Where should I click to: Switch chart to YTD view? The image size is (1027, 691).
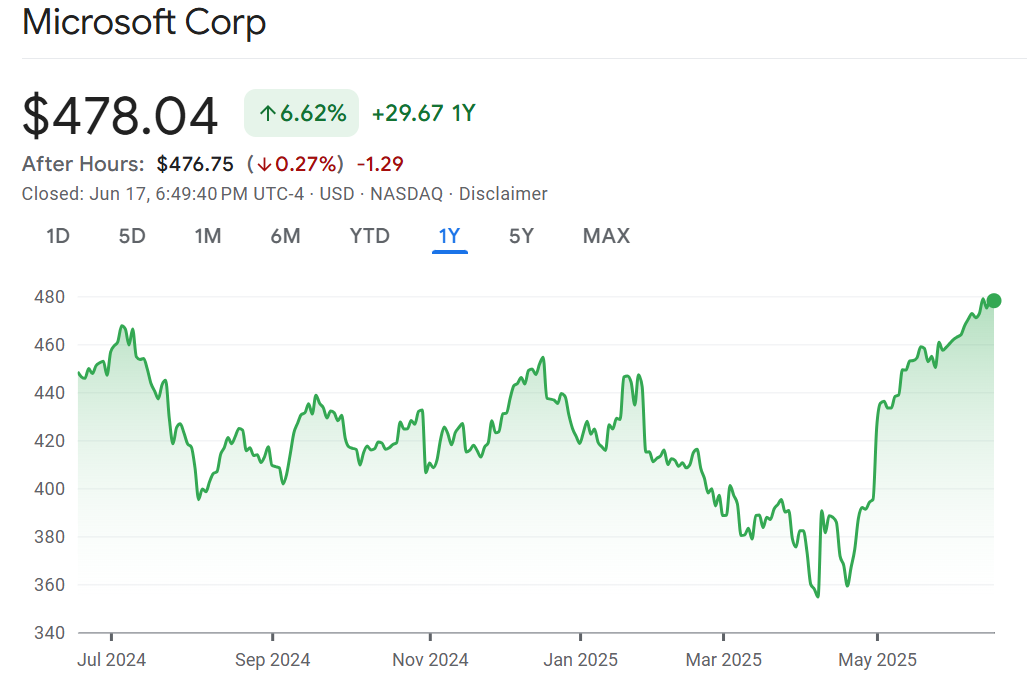(369, 236)
